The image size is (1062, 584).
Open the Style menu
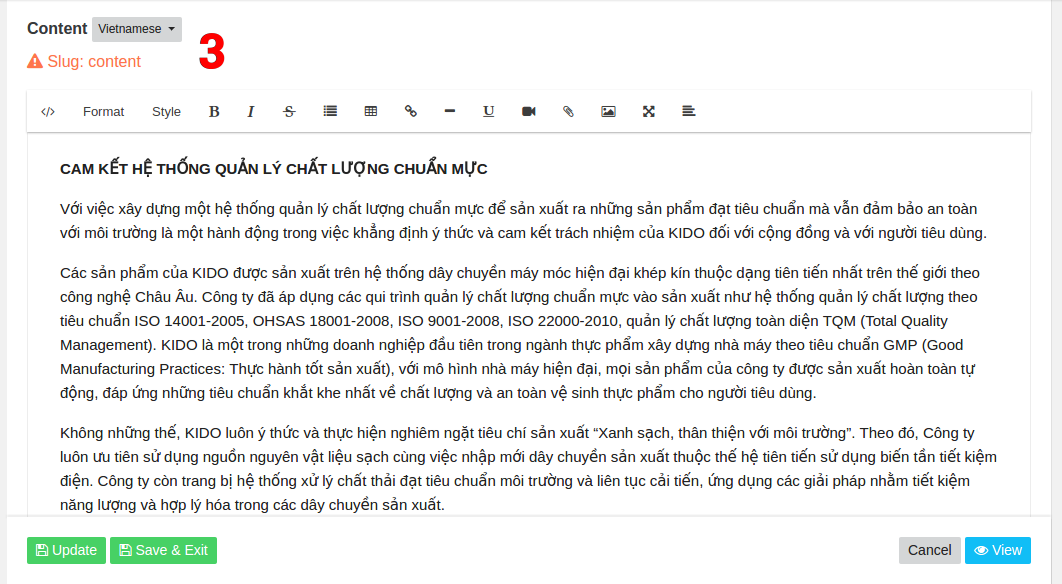166,112
